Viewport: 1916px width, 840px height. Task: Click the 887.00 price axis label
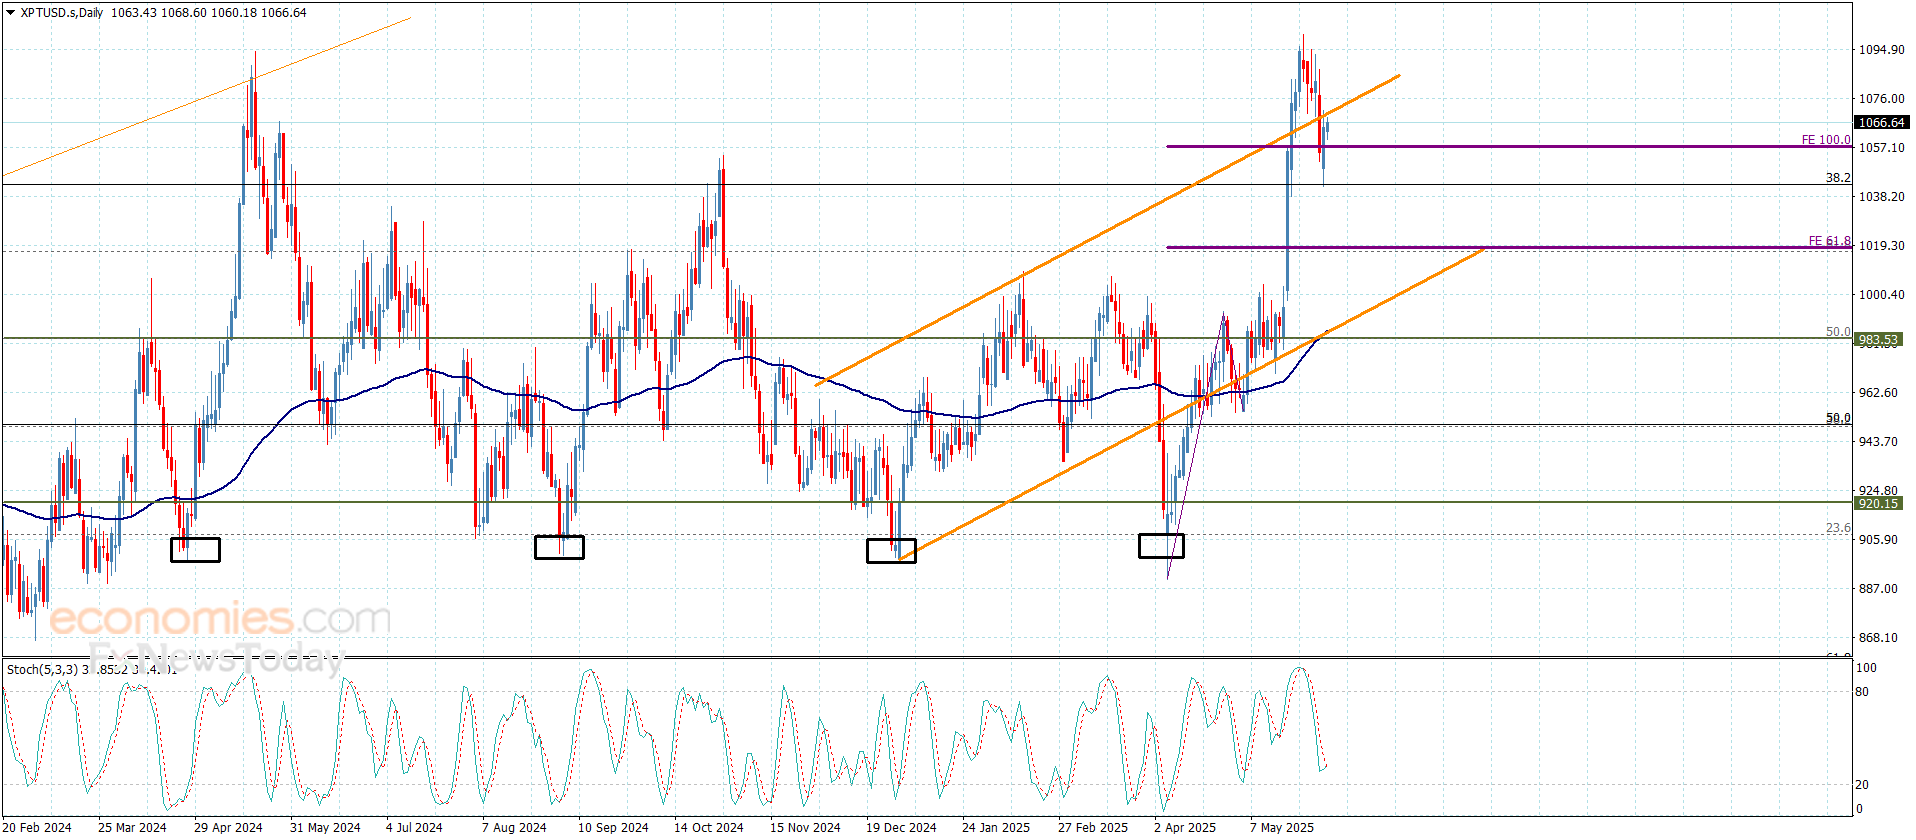[1878, 589]
